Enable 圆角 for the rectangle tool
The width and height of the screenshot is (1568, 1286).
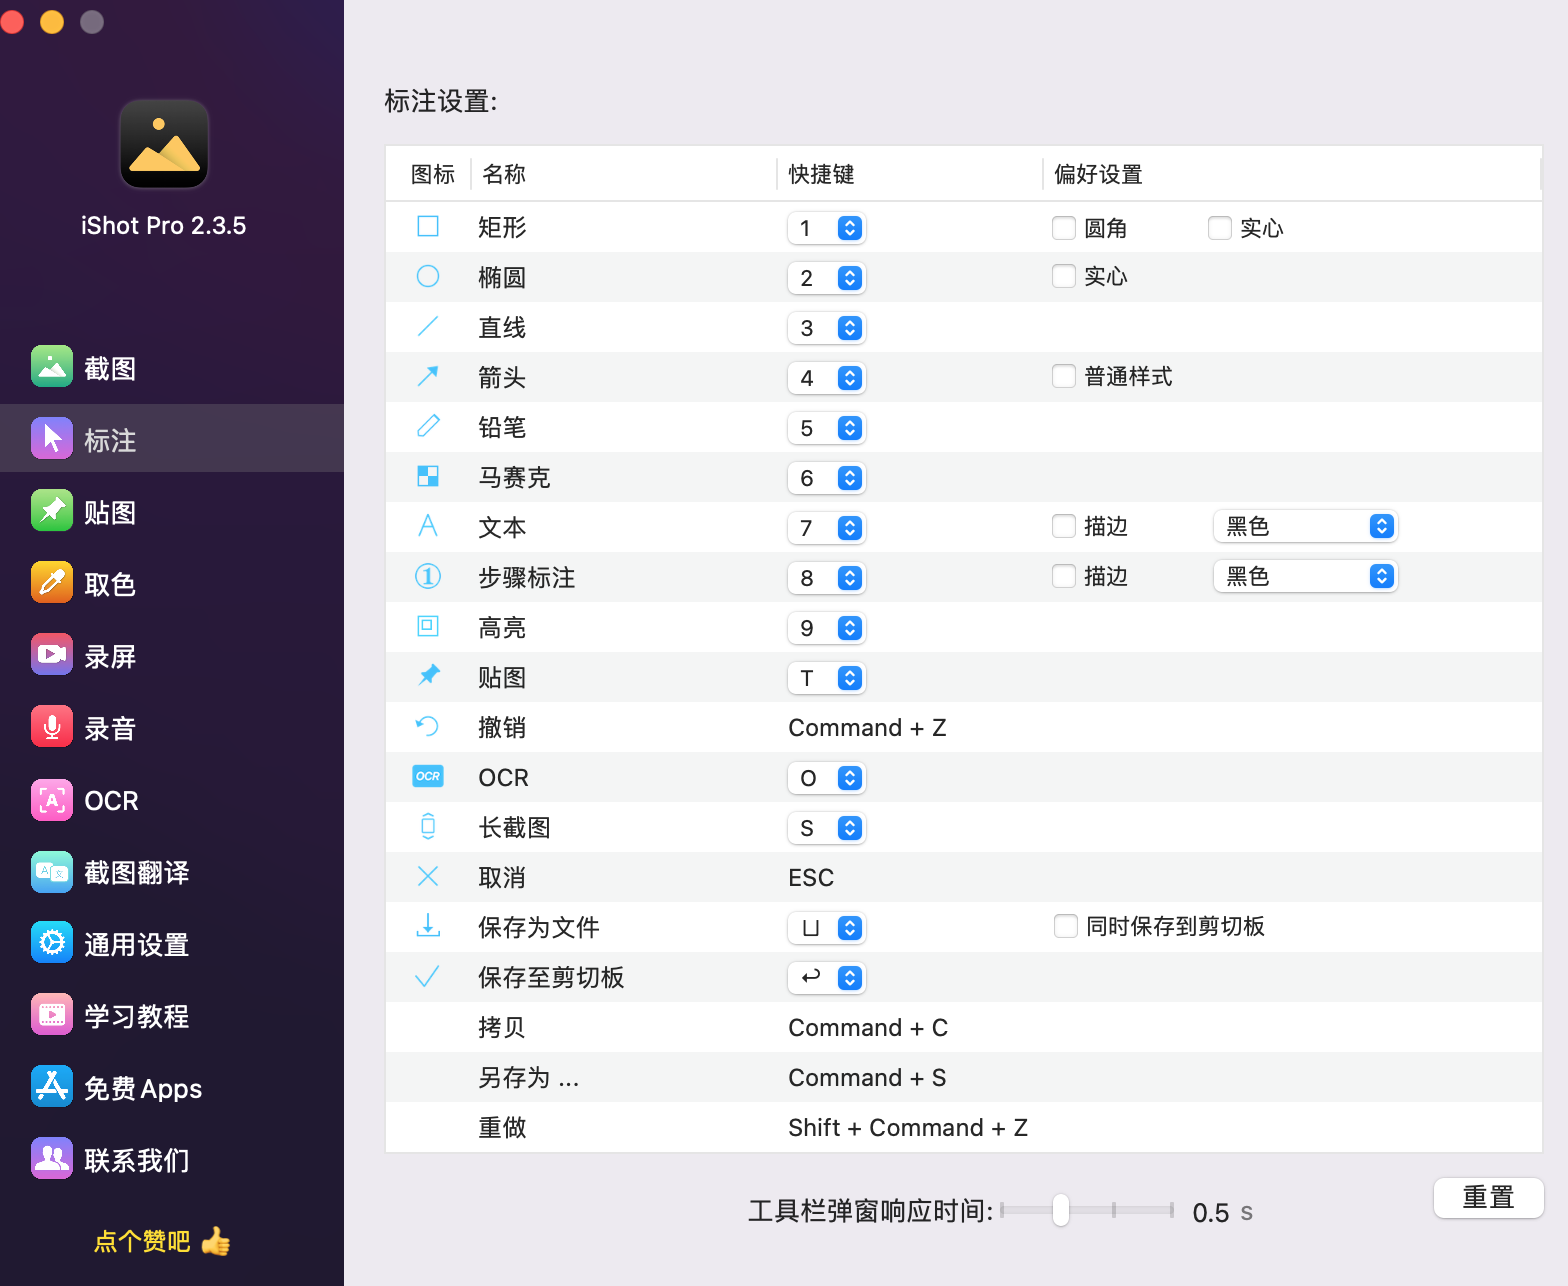coord(1064,228)
